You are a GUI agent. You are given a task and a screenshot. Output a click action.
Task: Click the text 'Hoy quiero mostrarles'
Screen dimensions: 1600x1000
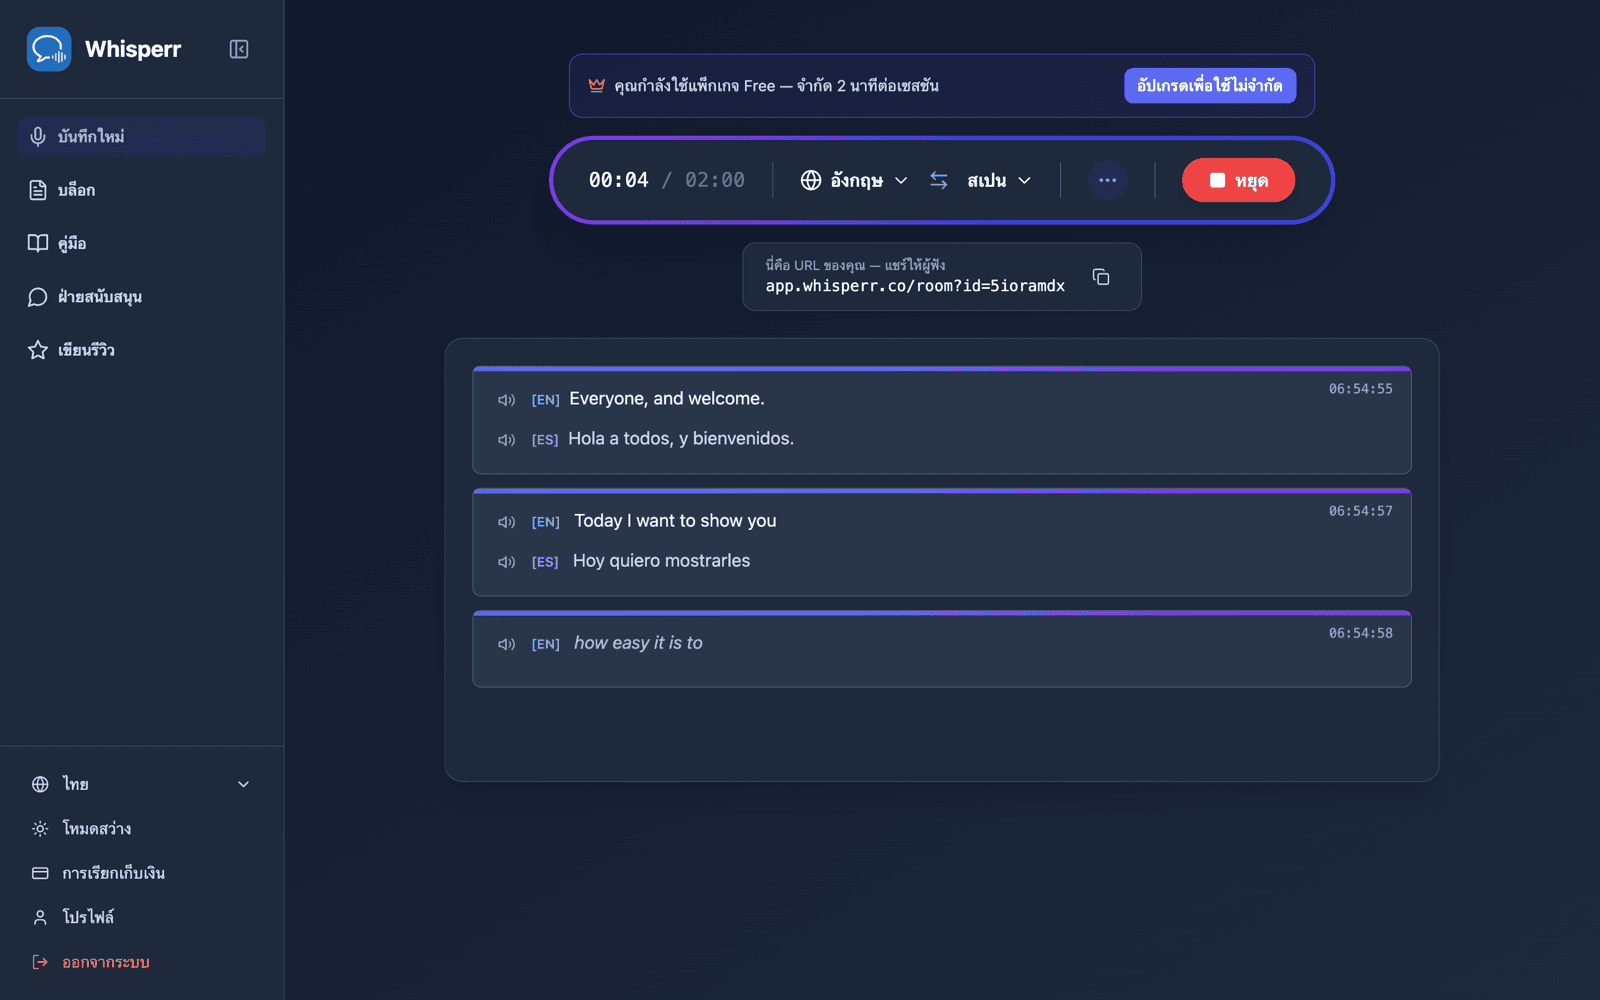661,561
